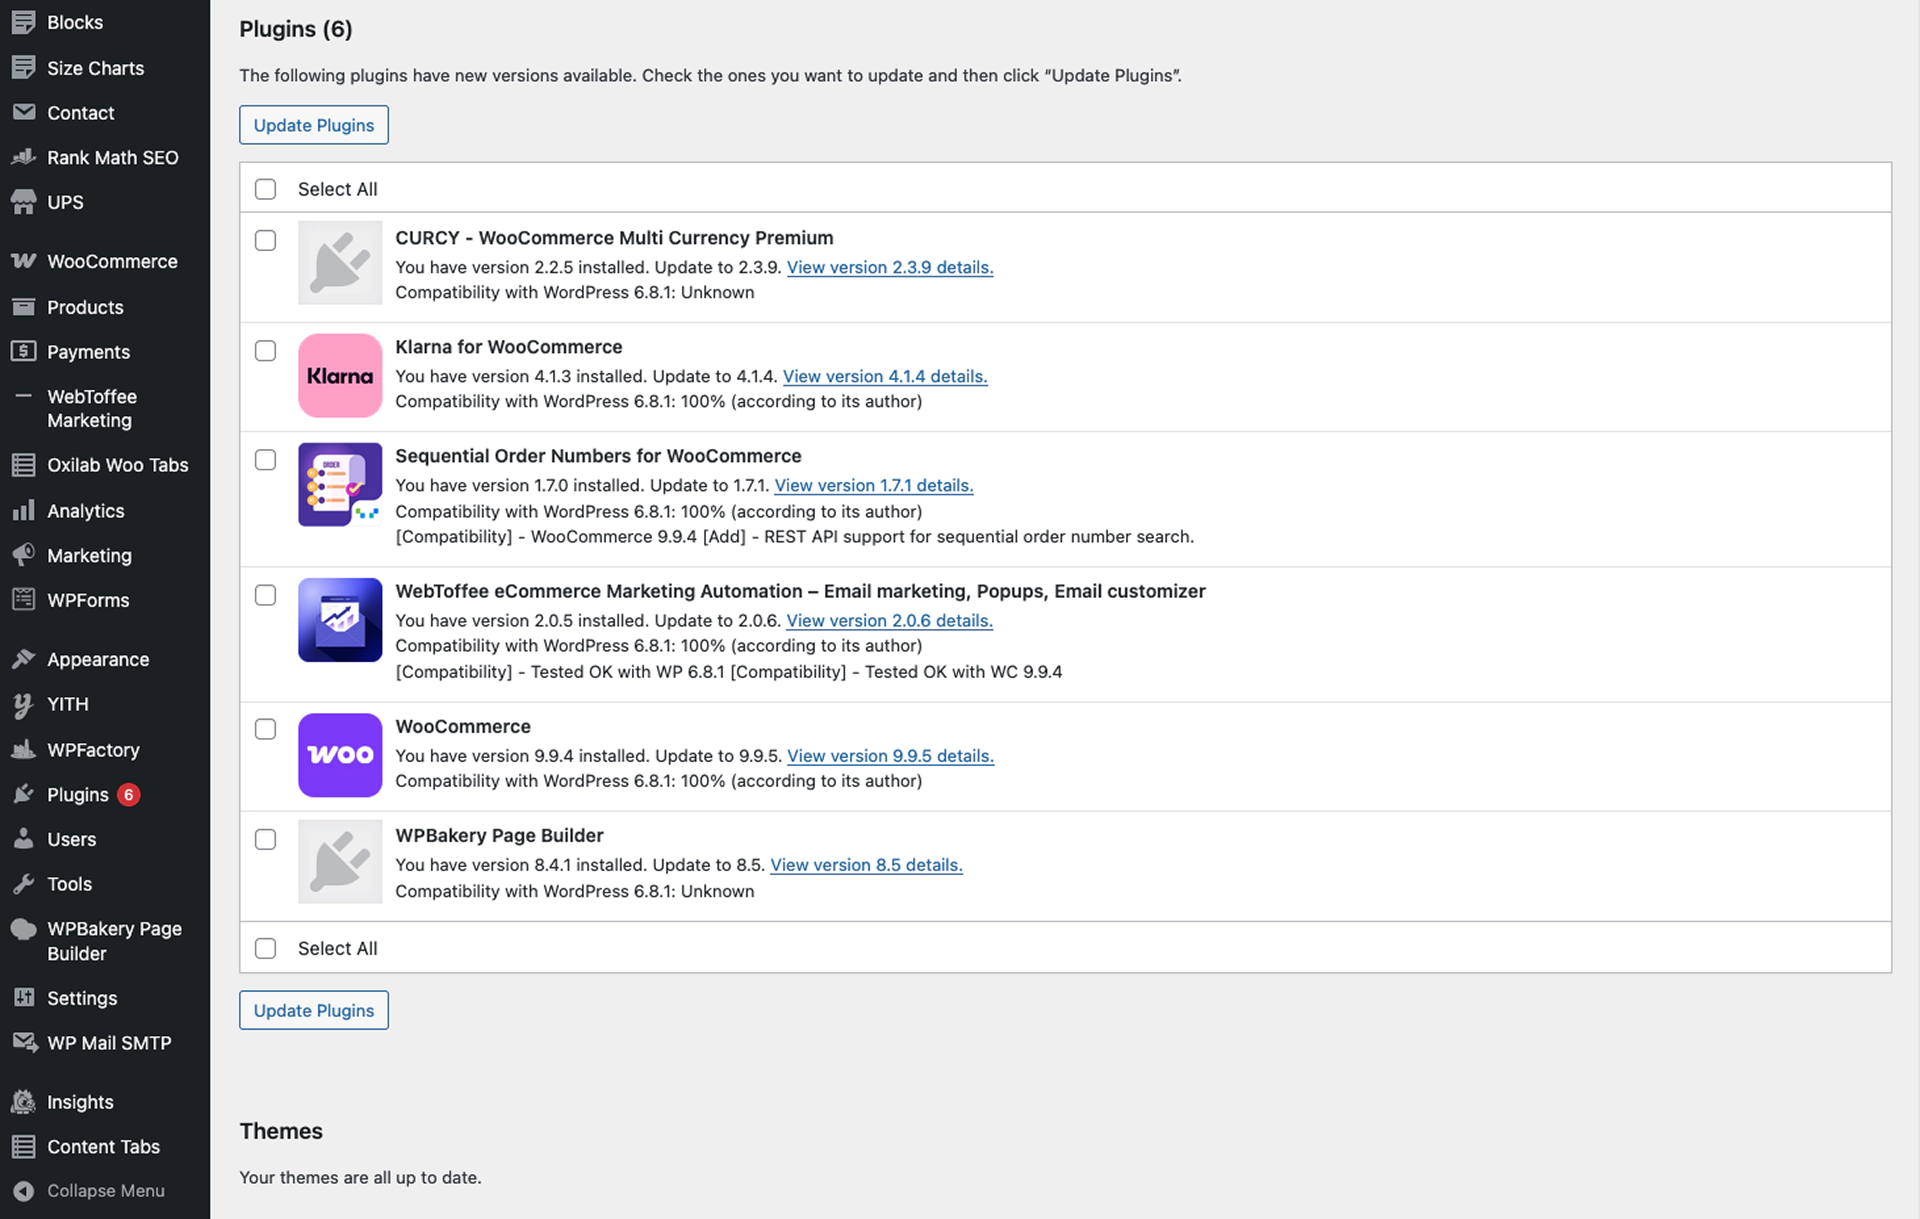The width and height of the screenshot is (1920, 1219).
Task: Click the Users person icon
Action: (23, 839)
